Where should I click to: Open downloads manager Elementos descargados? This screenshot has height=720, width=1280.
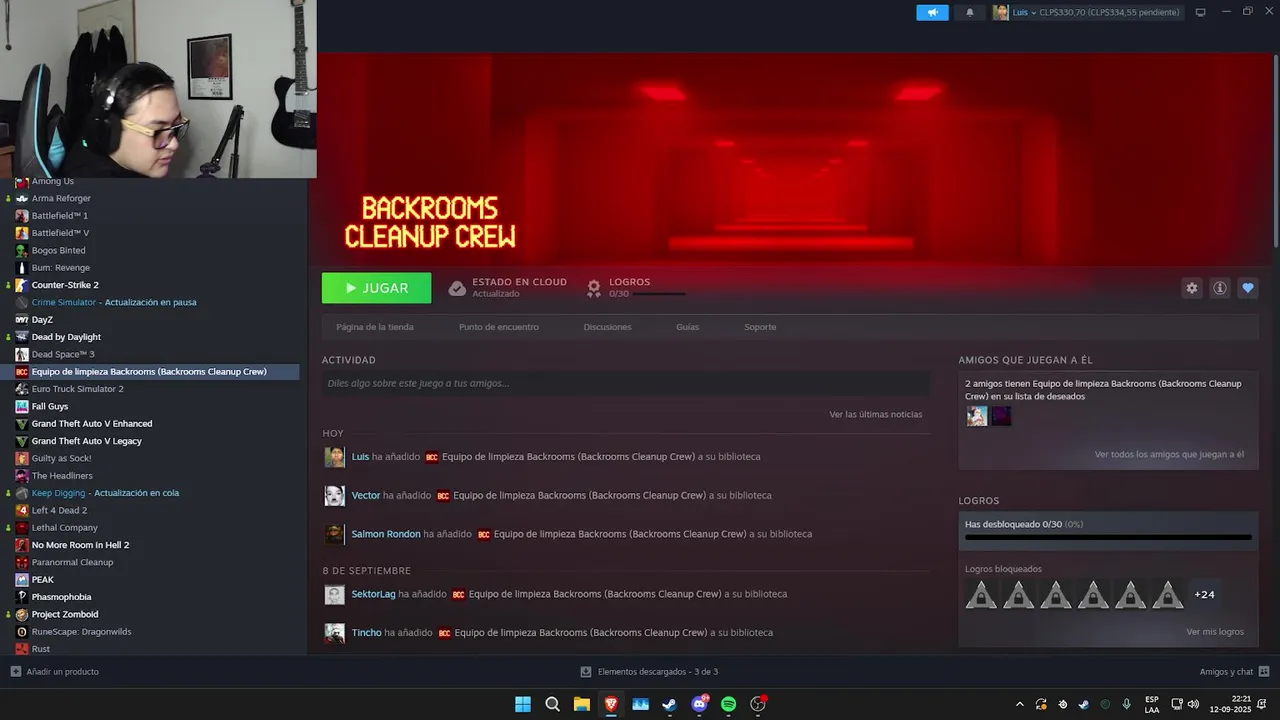click(649, 672)
